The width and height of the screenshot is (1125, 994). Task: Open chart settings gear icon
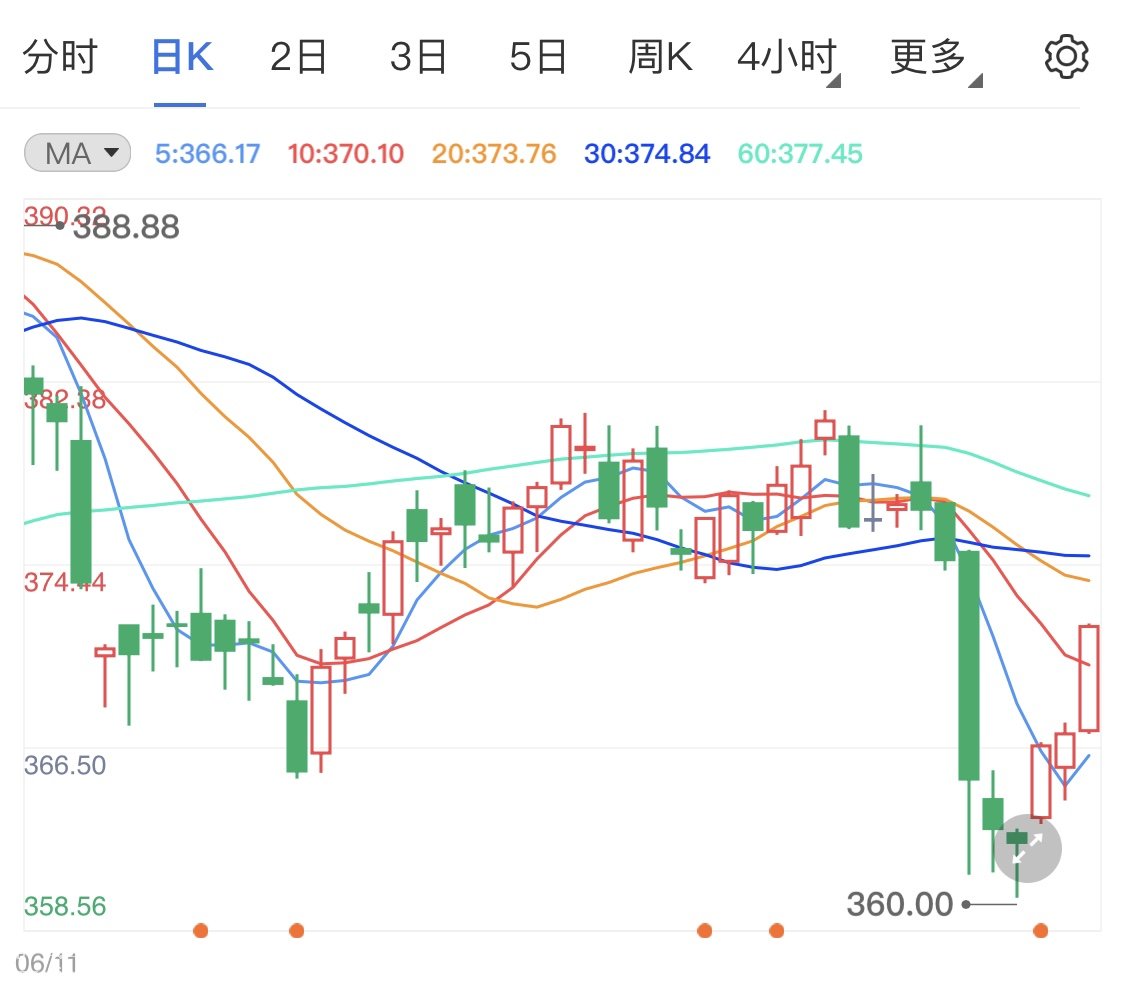[1066, 57]
